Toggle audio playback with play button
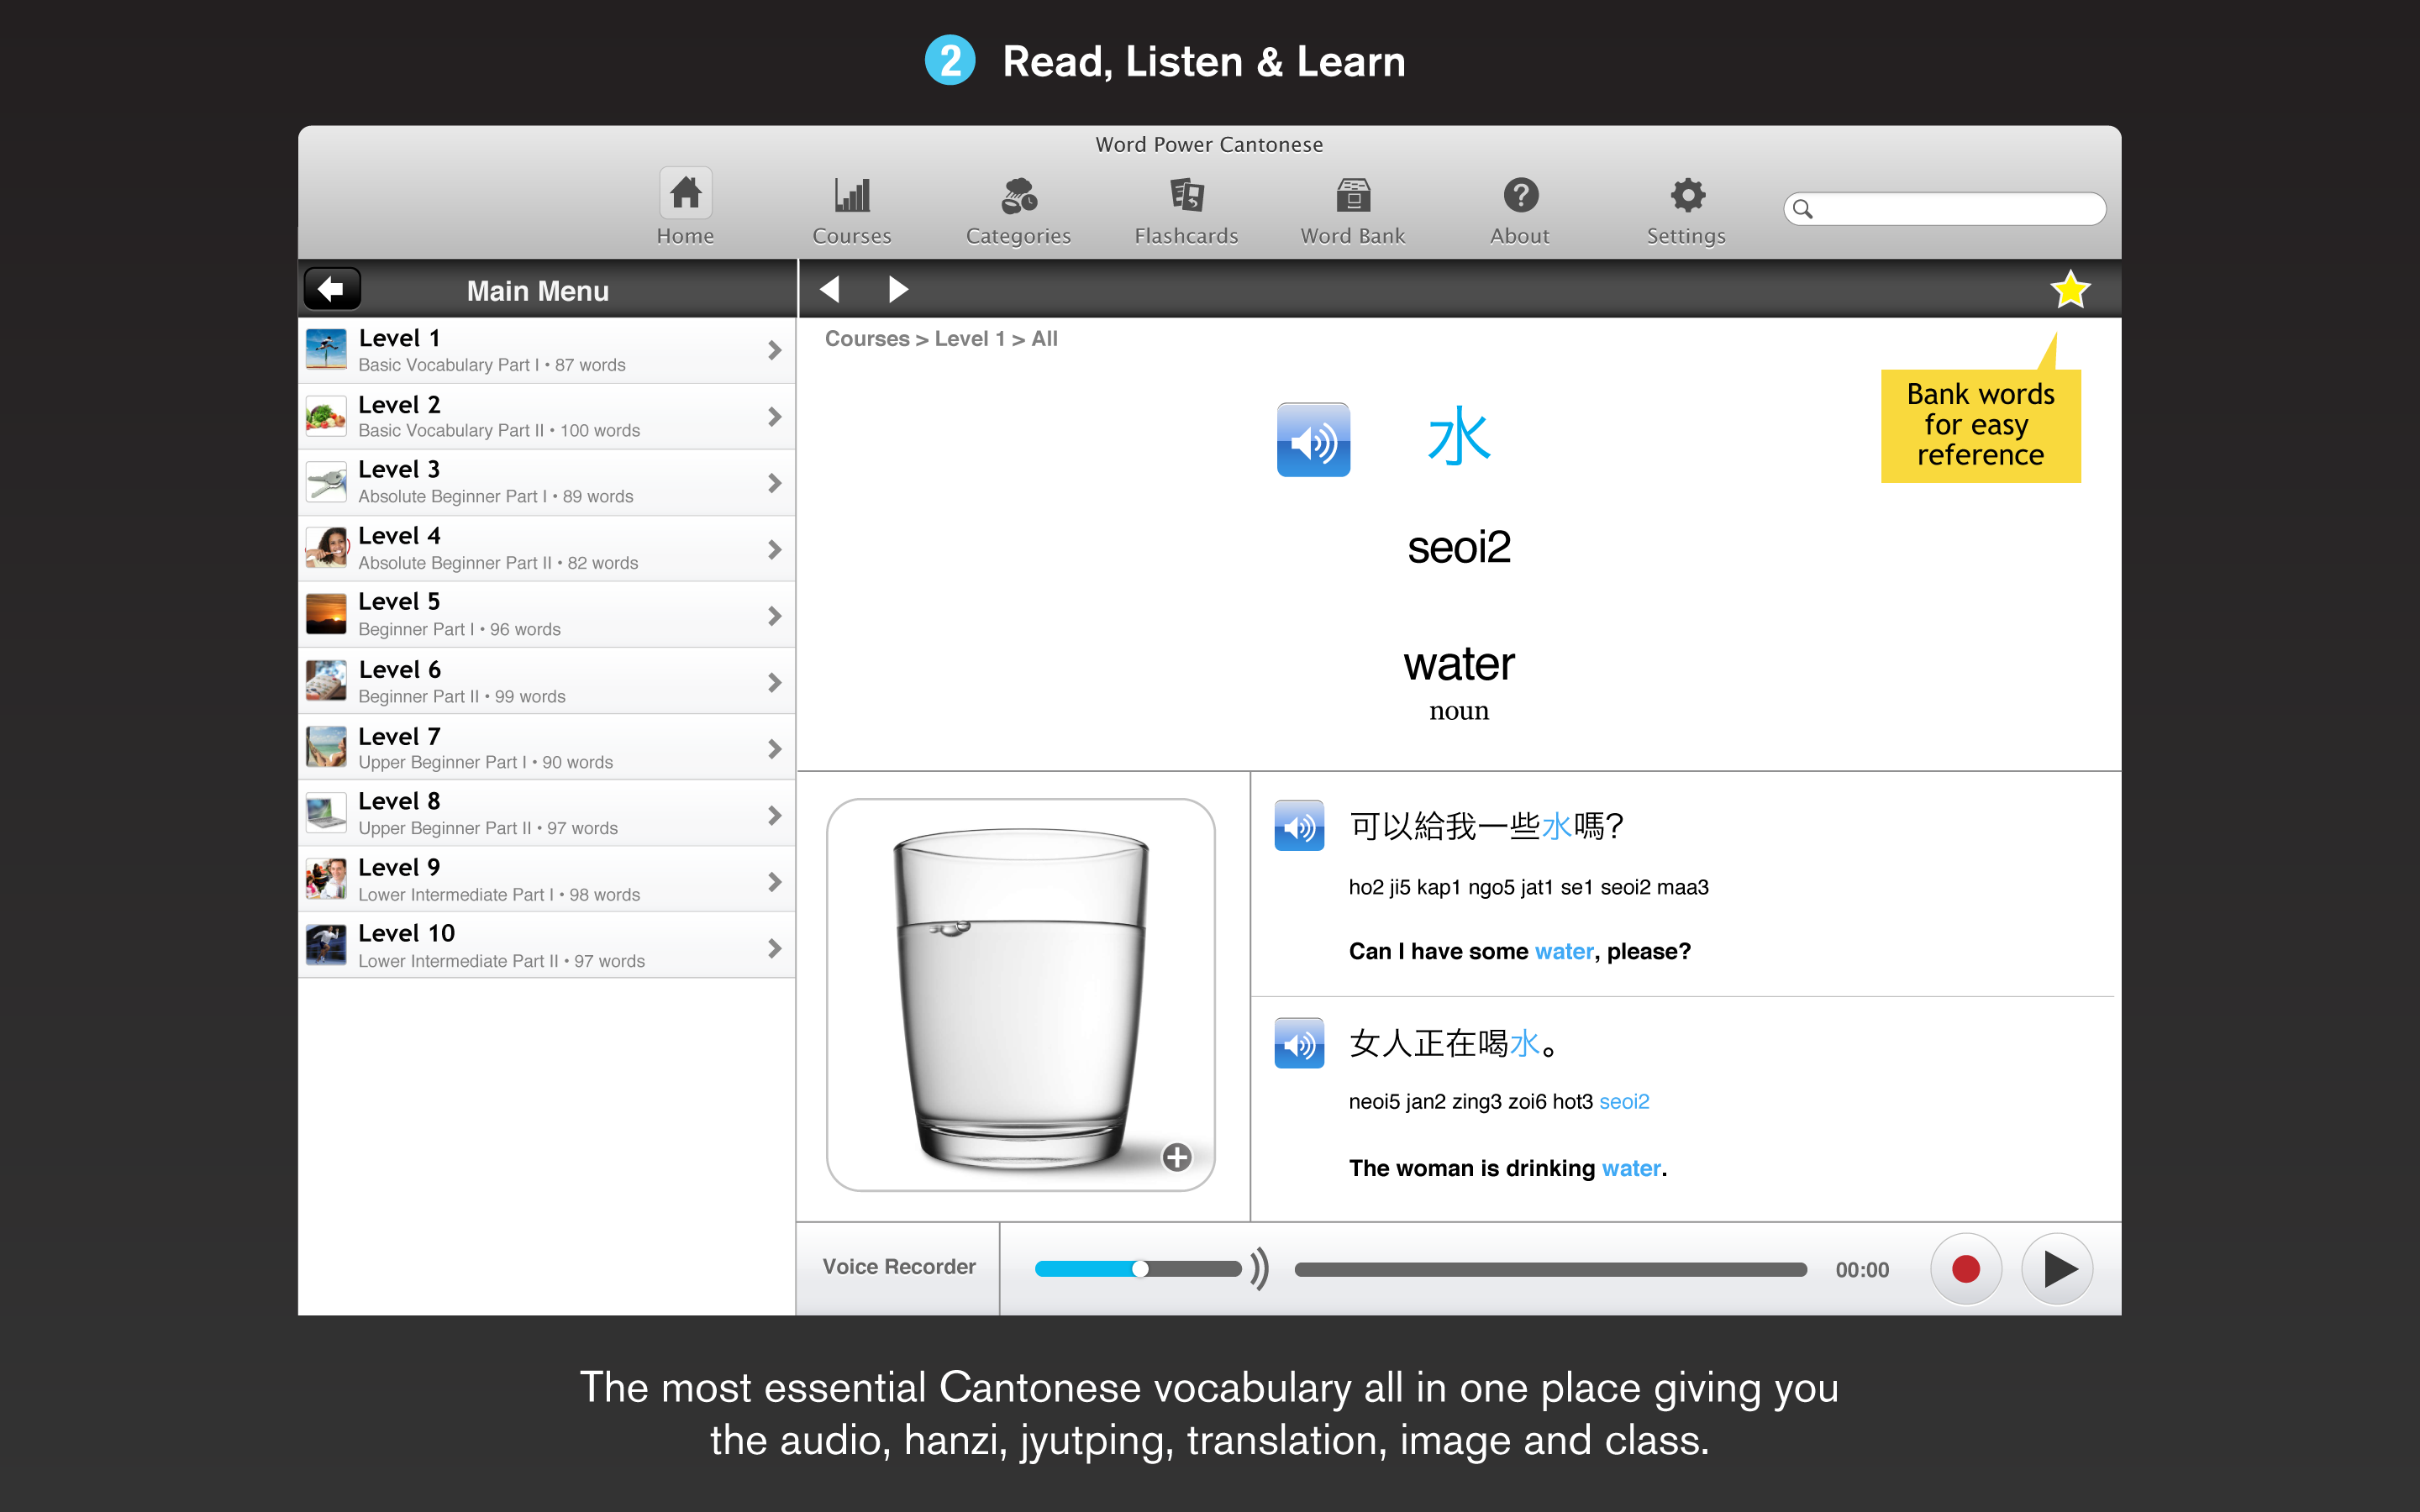The height and width of the screenshot is (1512, 2420). pos(2056,1267)
